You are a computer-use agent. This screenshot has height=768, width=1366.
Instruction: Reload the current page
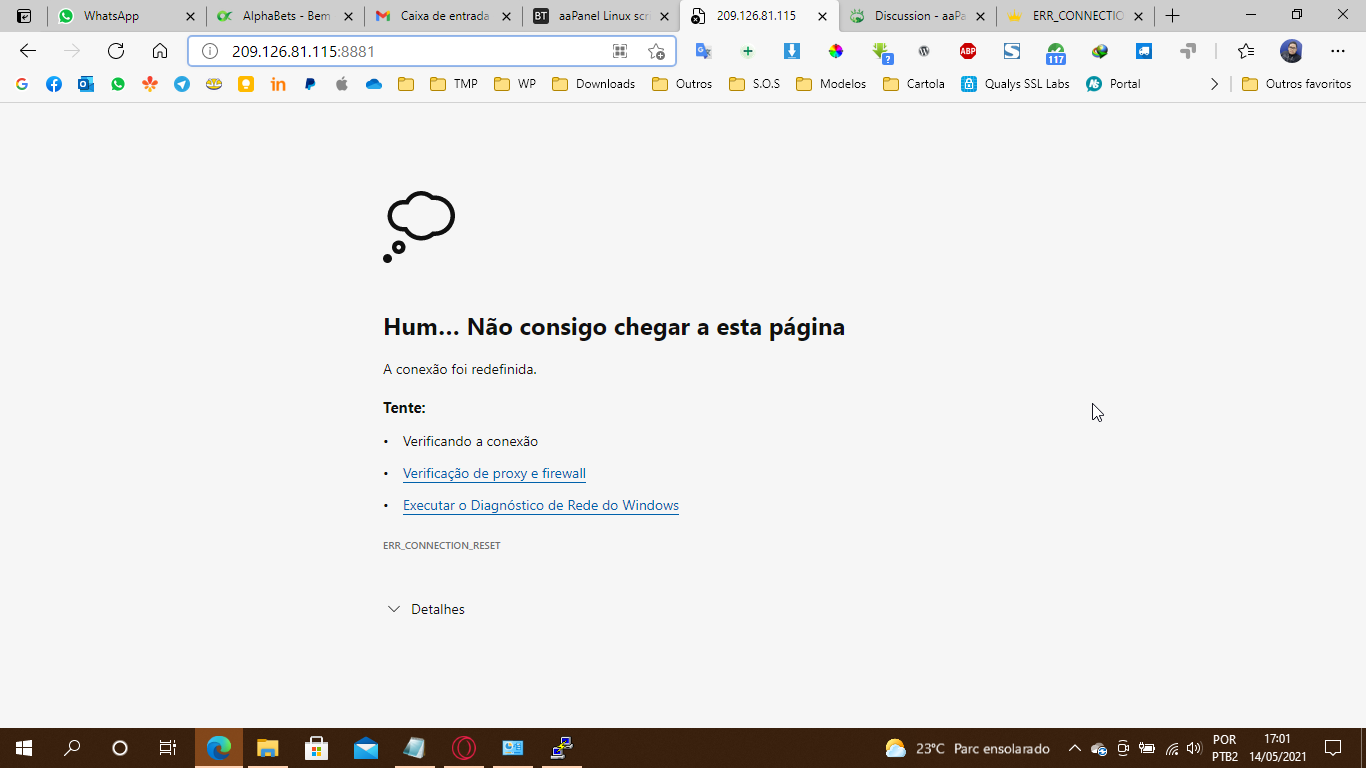click(x=116, y=51)
